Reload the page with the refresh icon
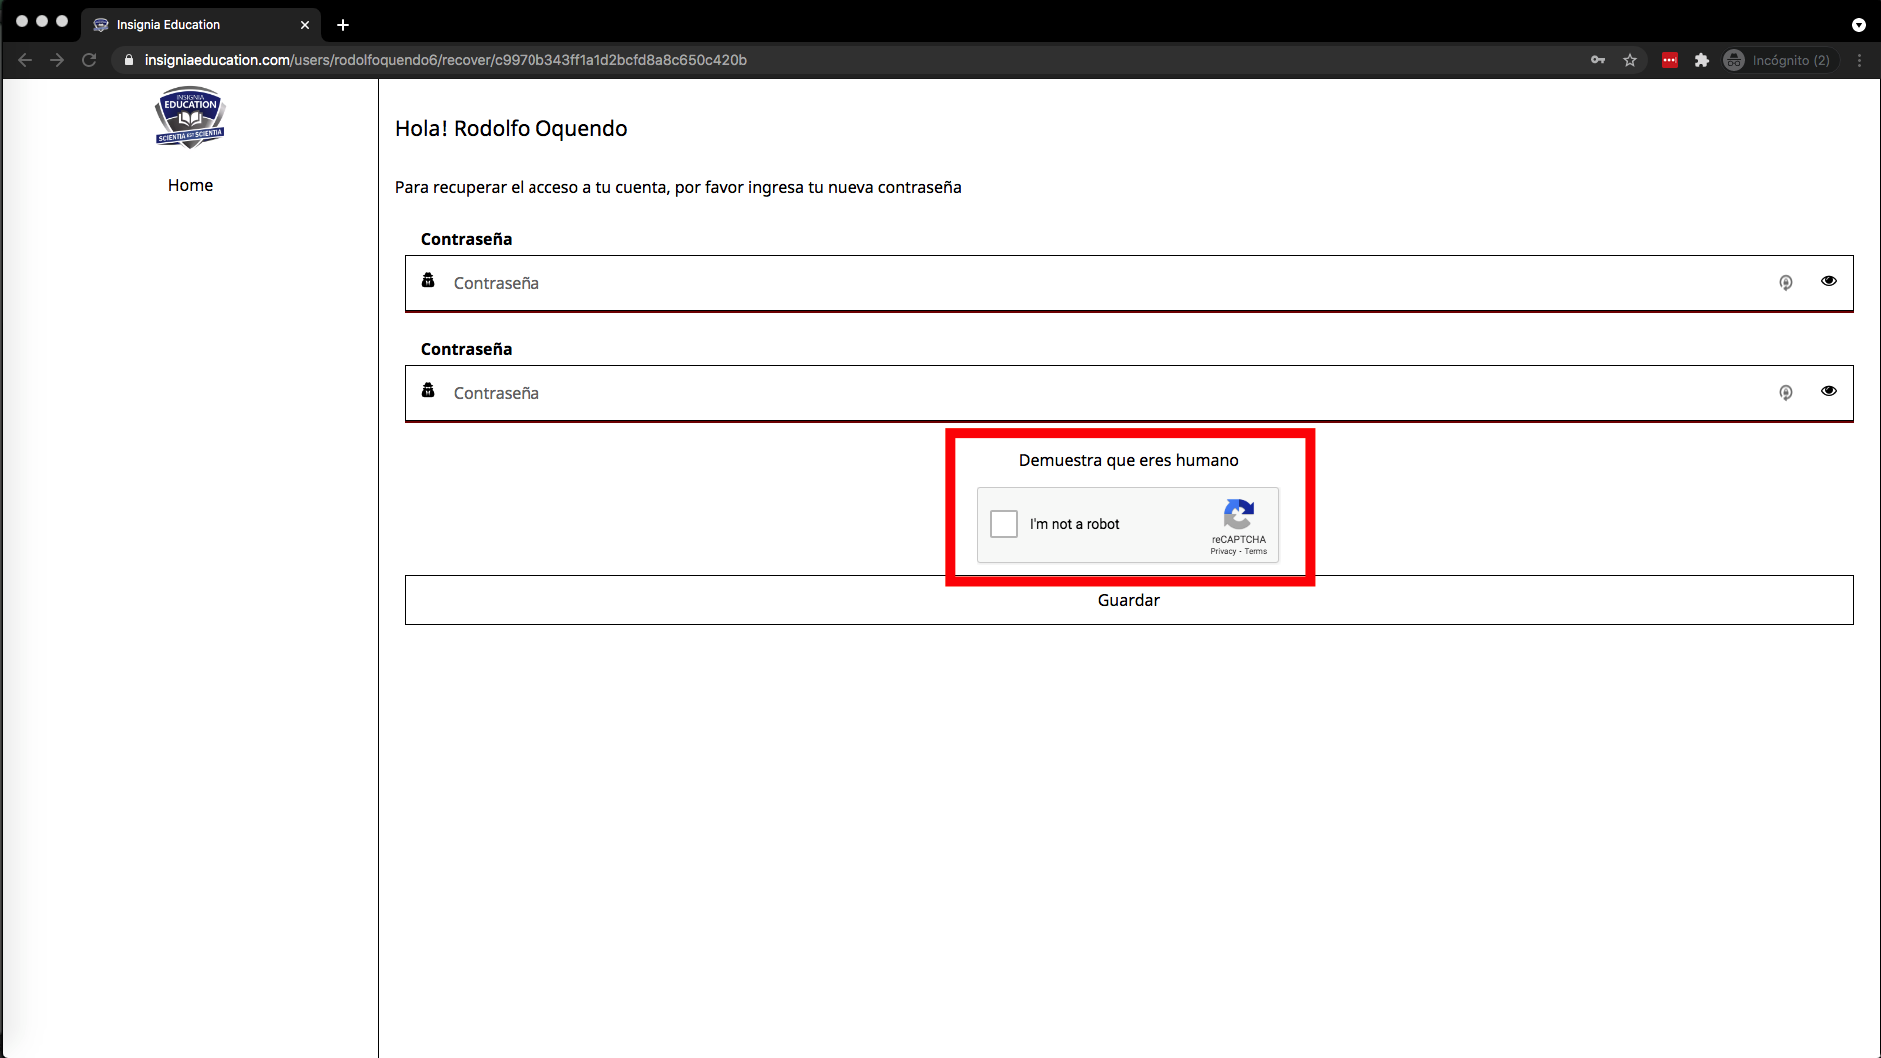The image size is (1881, 1058). [x=89, y=60]
